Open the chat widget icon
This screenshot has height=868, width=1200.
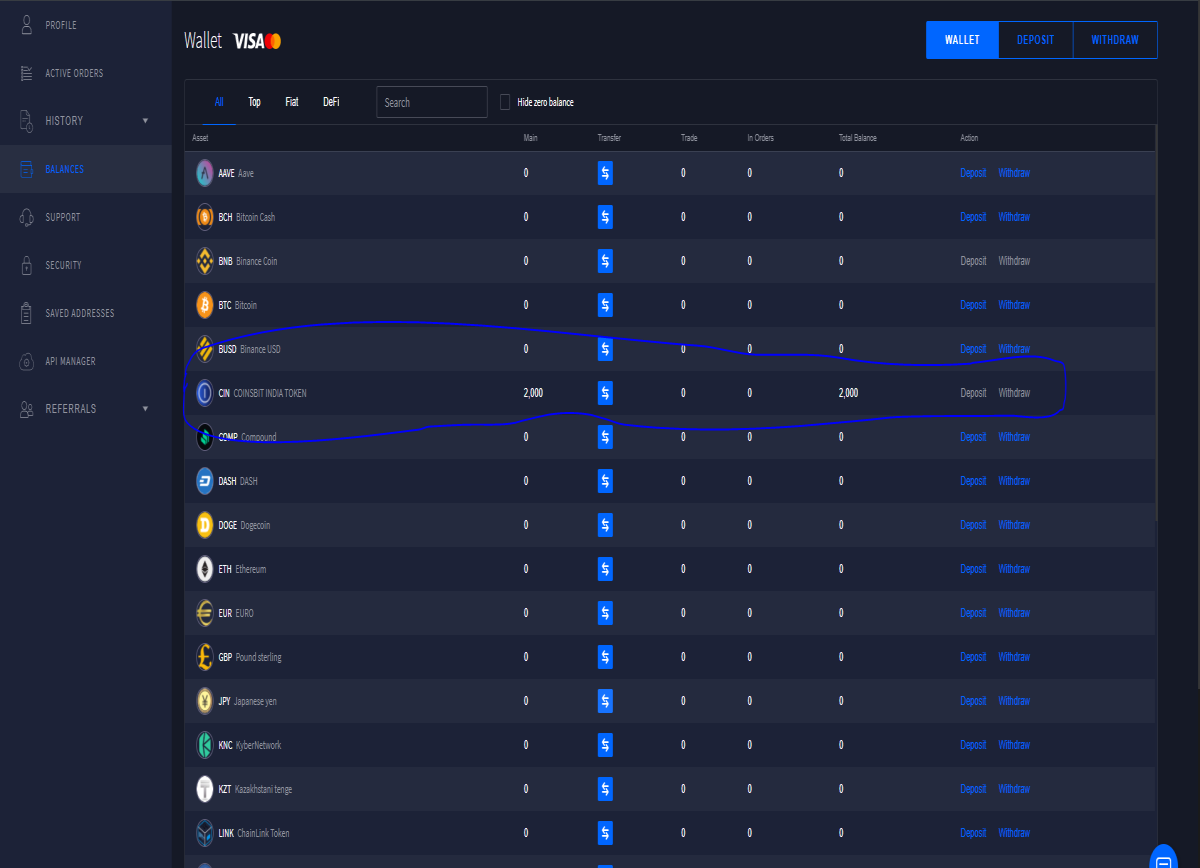tap(1163, 860)
